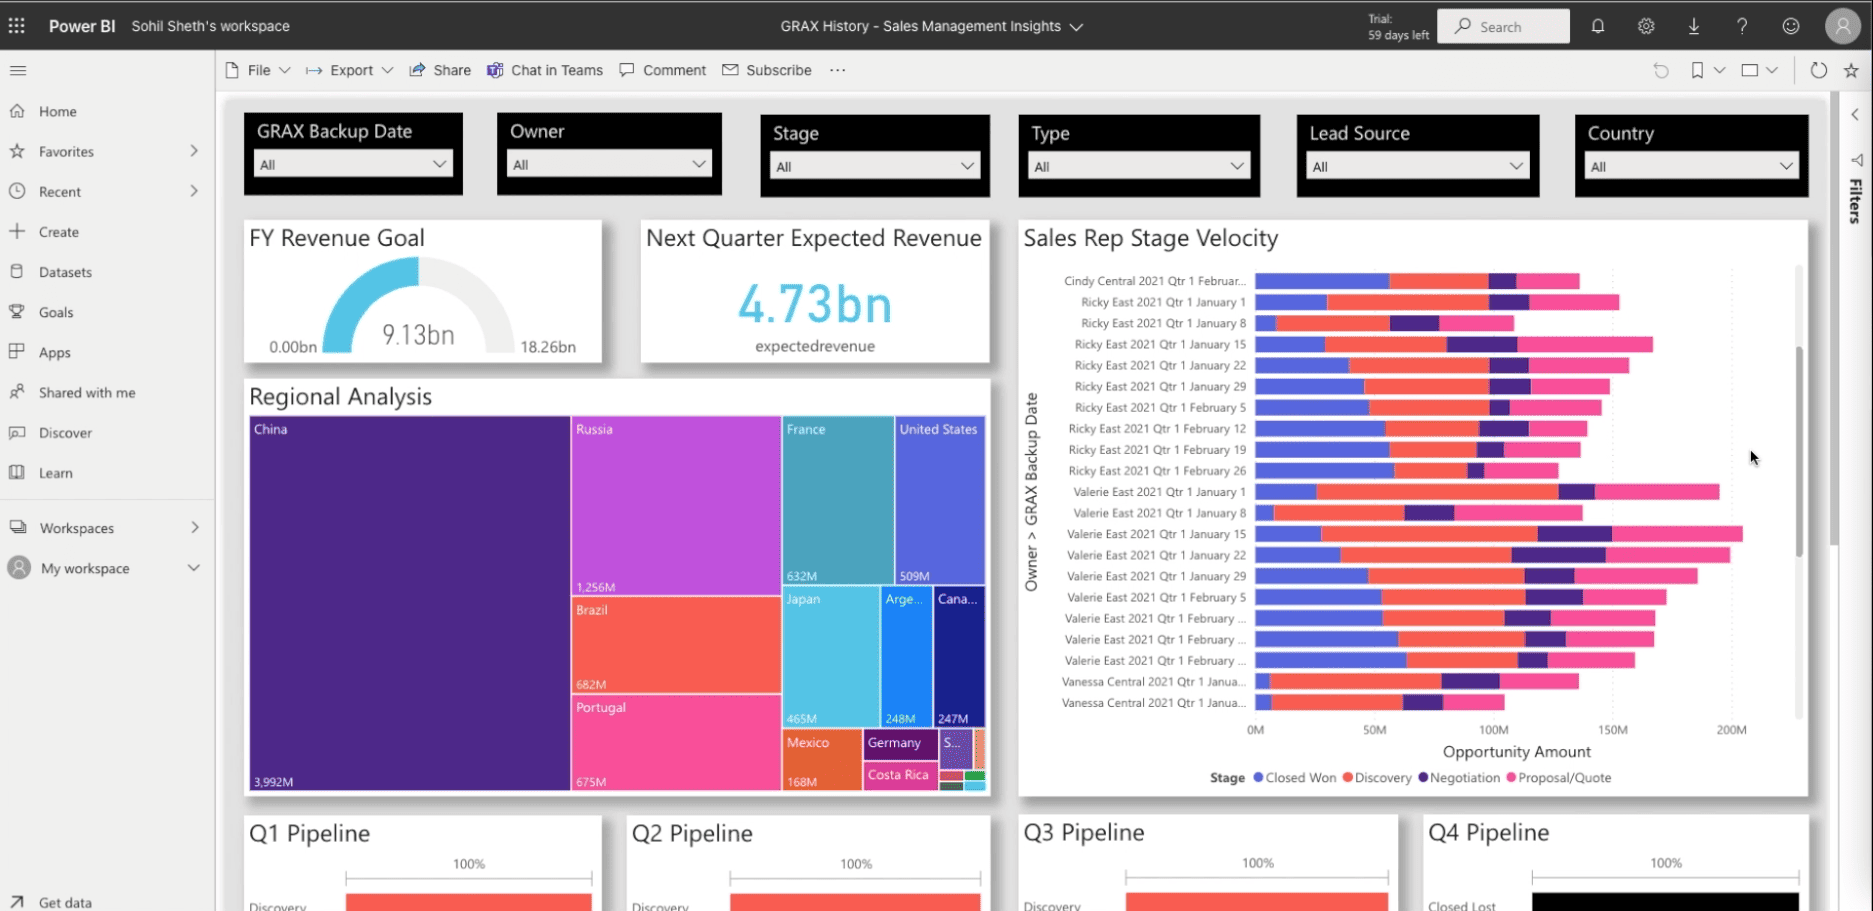Click the download icon in the top bar
The image size is (1873, 911).
pos(1694,26)
